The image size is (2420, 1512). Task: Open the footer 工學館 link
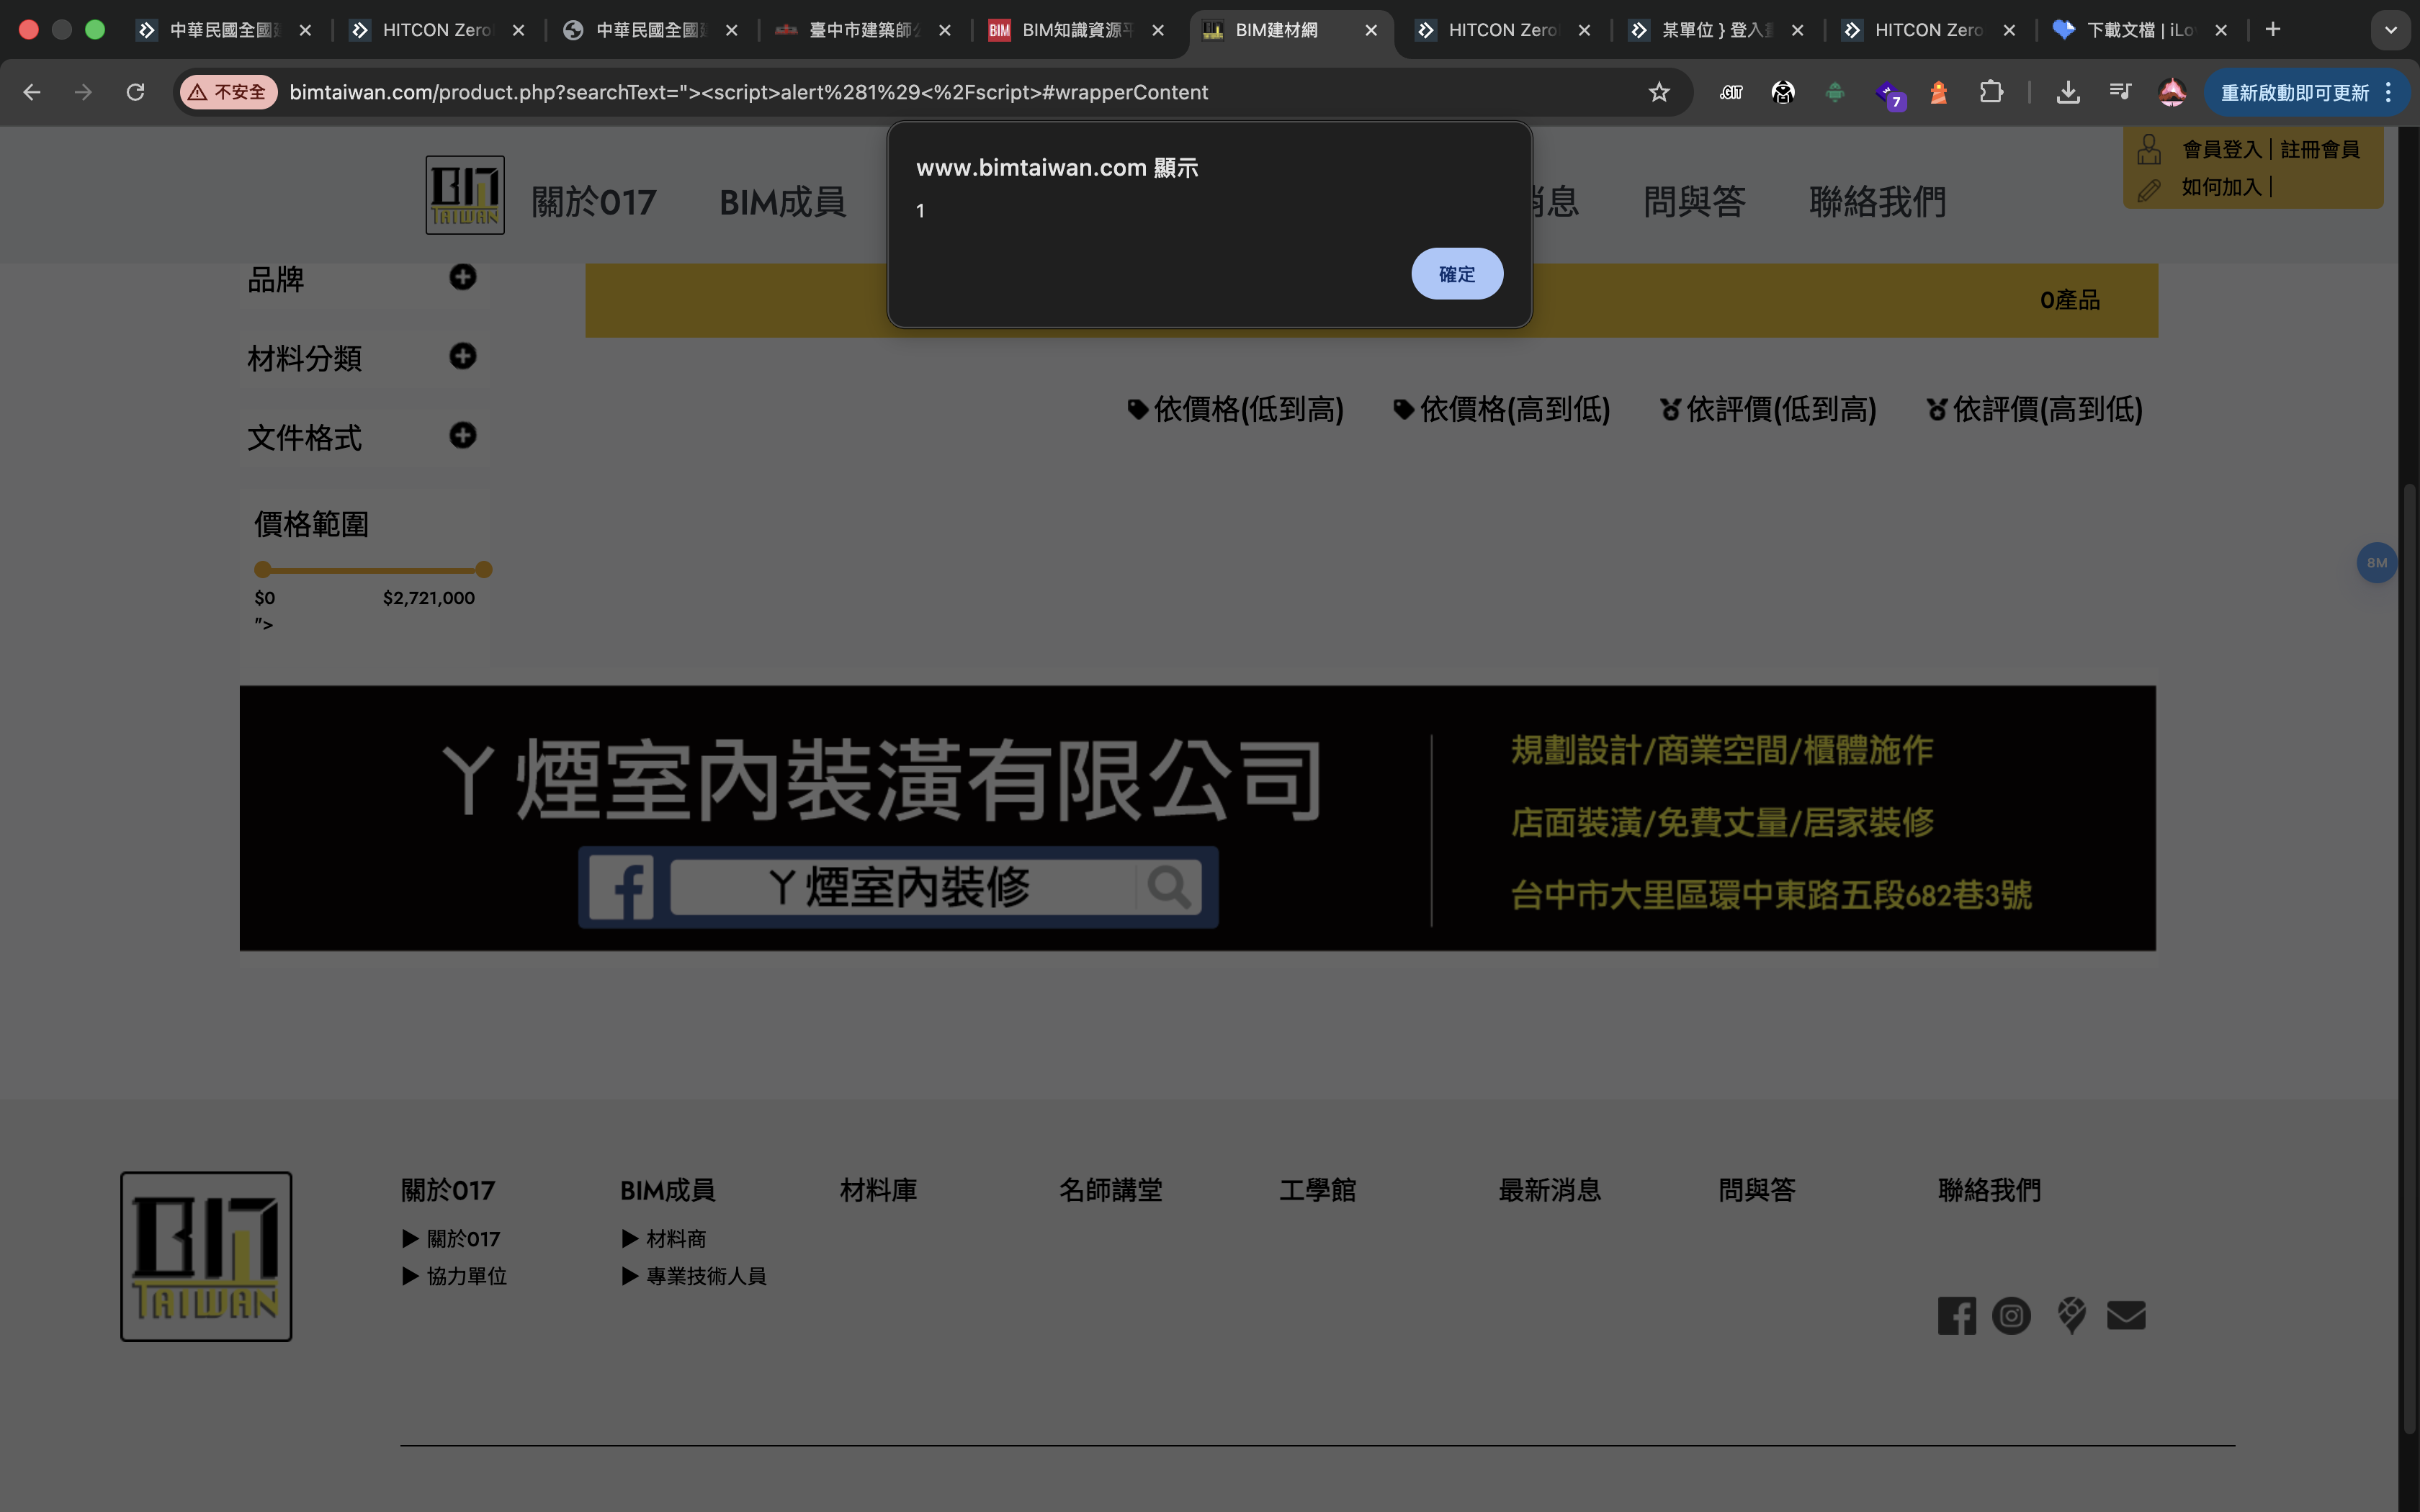(x=1318, y=1190)
